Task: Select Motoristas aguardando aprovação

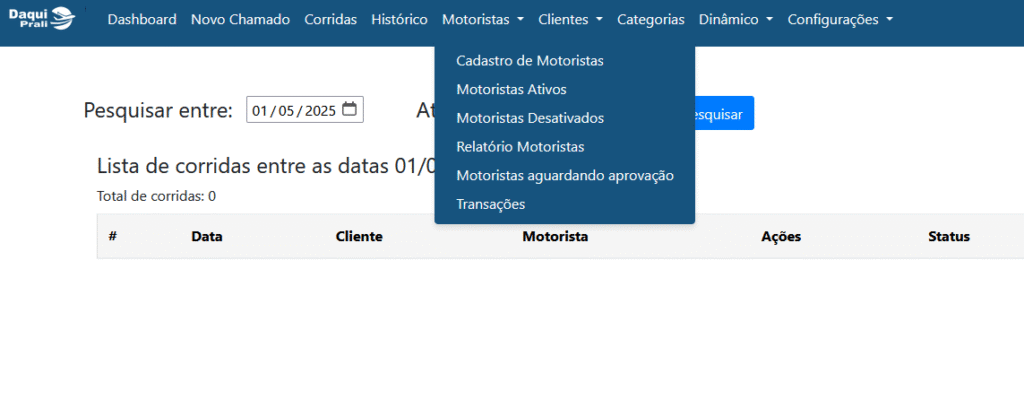Action: [x=564, y=176]
